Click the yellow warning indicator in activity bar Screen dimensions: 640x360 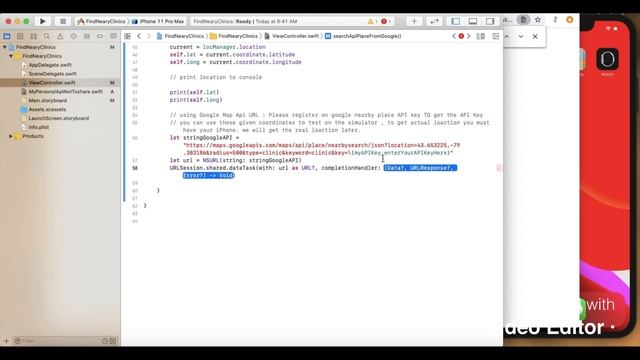372,21
